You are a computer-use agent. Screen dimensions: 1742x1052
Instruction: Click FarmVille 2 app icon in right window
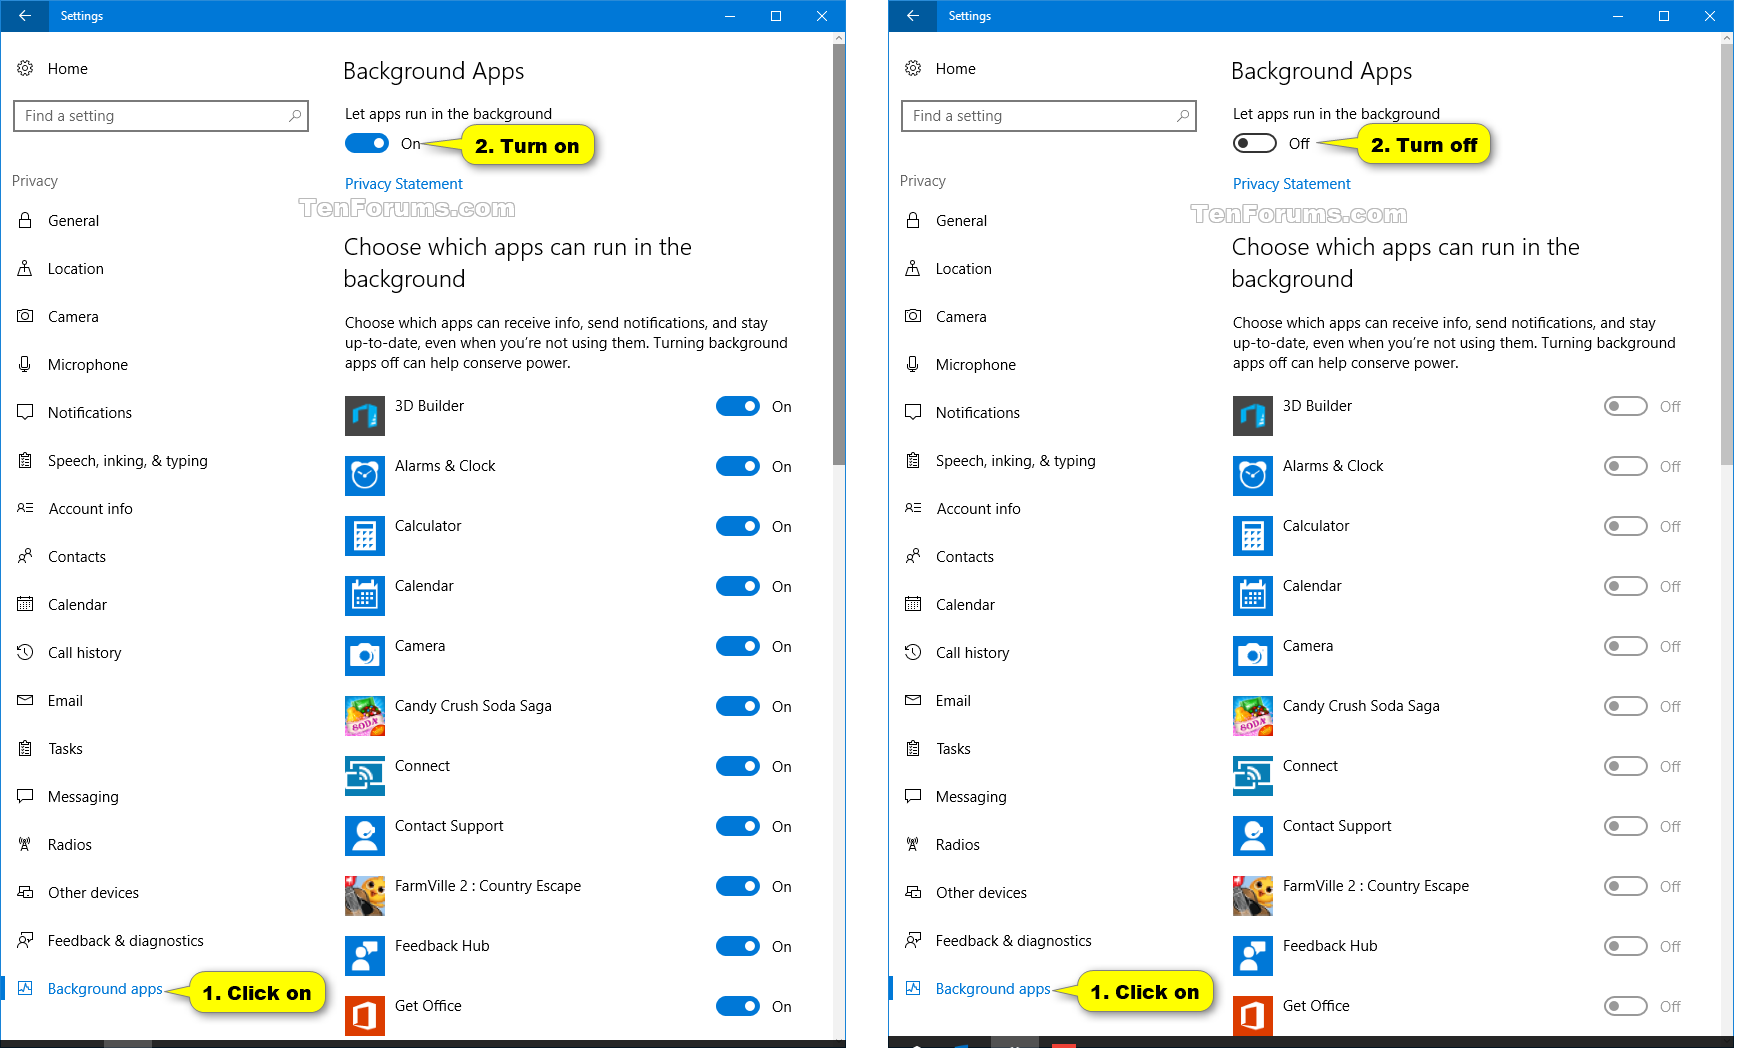(1253, 896)
